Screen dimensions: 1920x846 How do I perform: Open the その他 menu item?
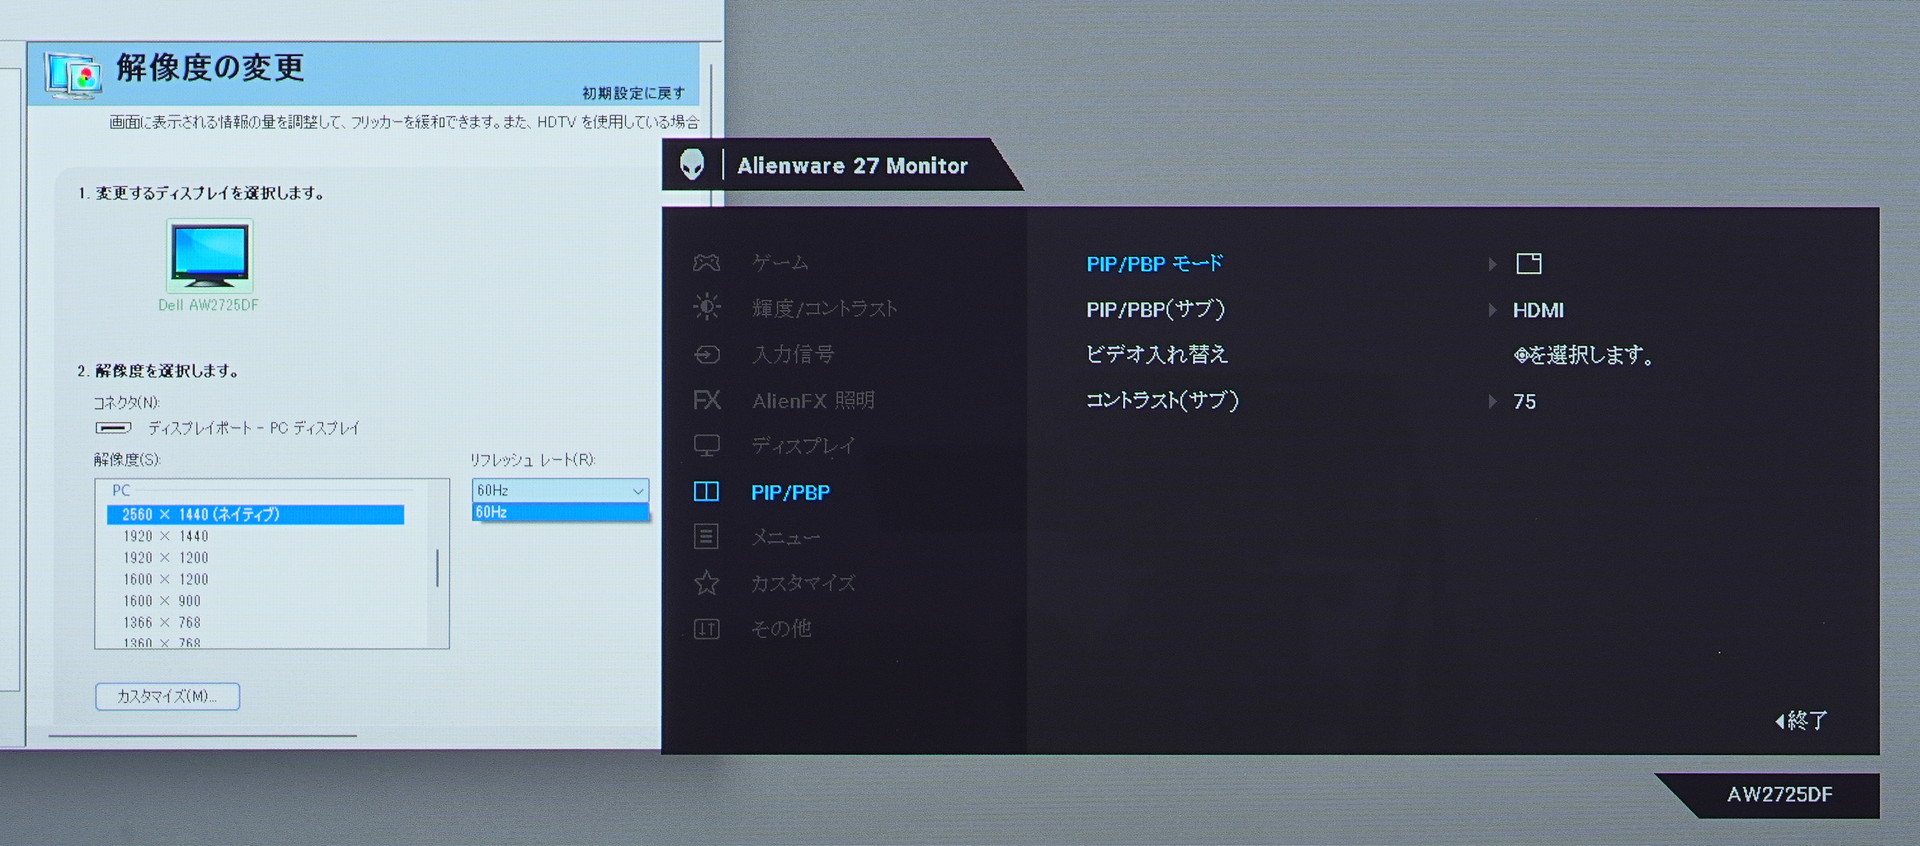(782, 628)
